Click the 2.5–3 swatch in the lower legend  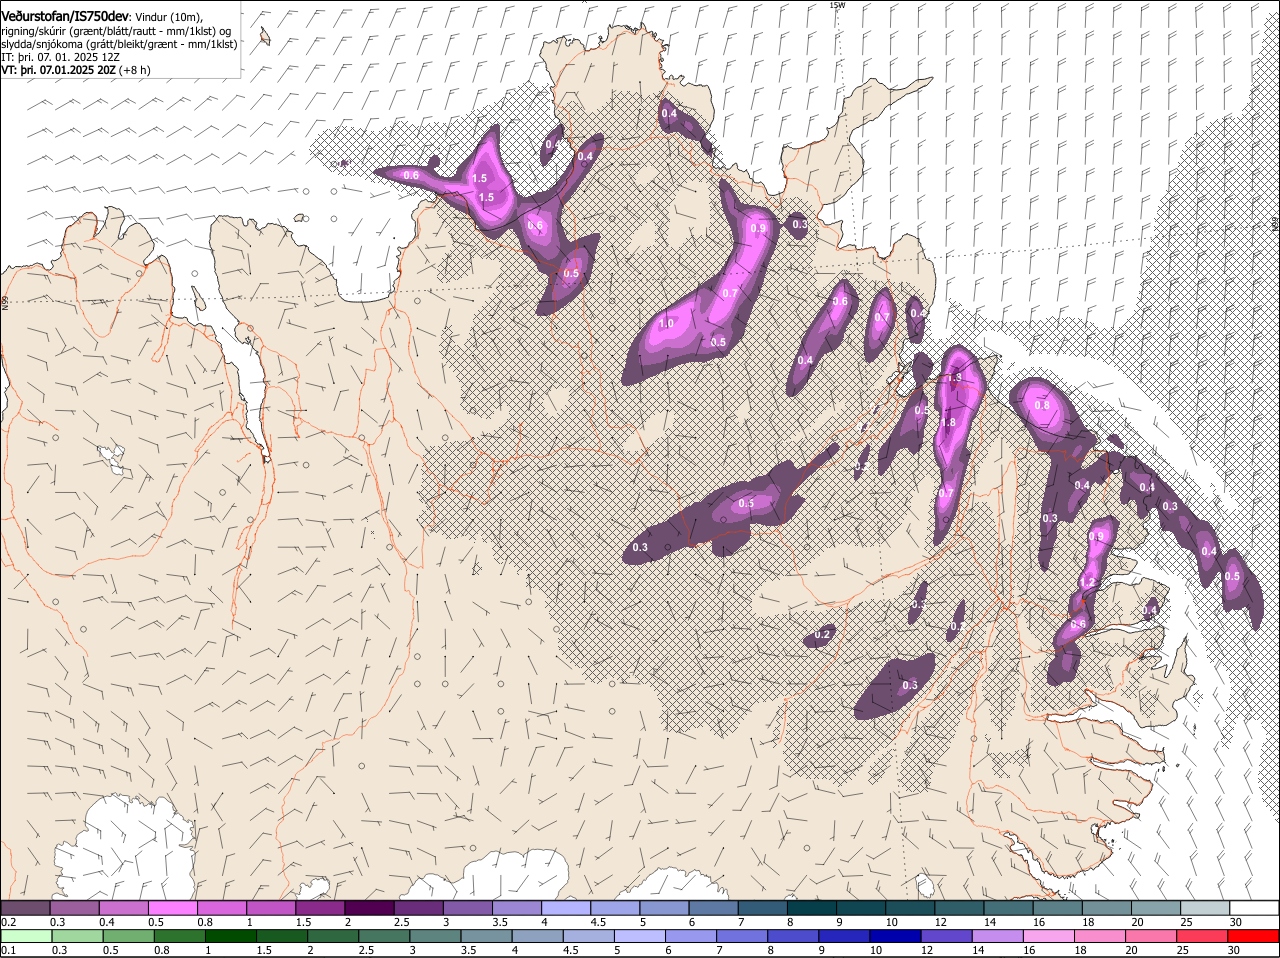click(x=383, y=936)
